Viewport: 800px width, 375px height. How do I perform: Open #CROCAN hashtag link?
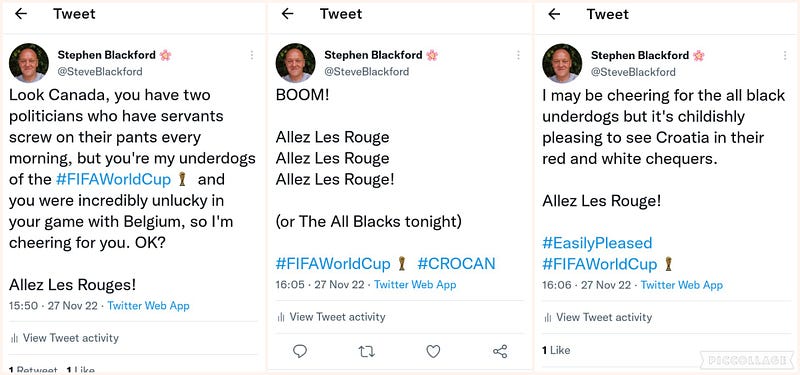tap(456, 264)
